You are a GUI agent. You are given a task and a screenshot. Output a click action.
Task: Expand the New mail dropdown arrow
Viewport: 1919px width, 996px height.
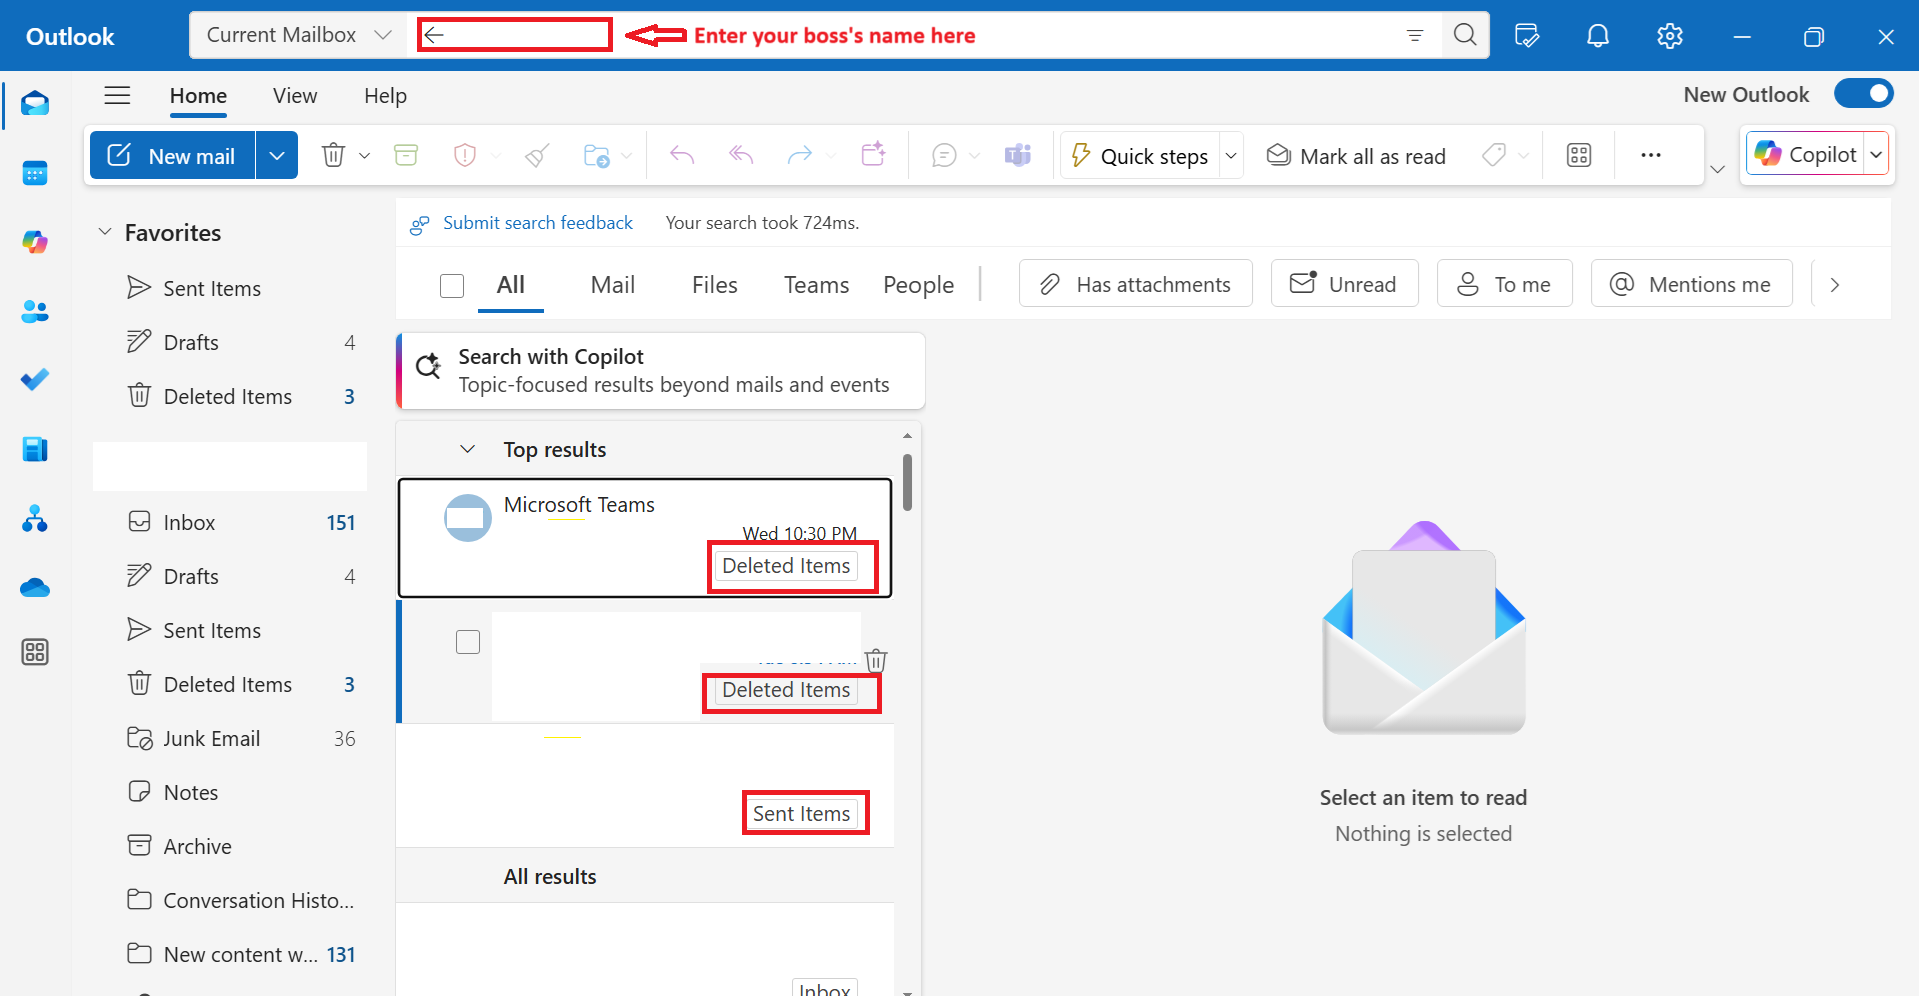[x=277, y=155]
